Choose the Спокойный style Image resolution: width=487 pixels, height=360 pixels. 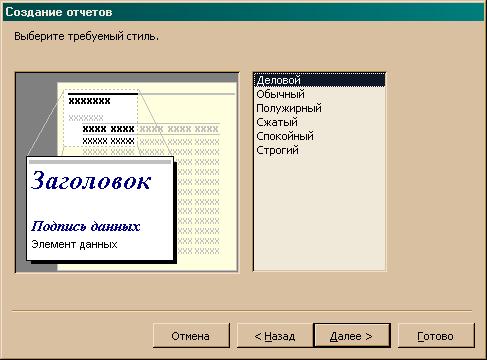[x=319, y=136]
